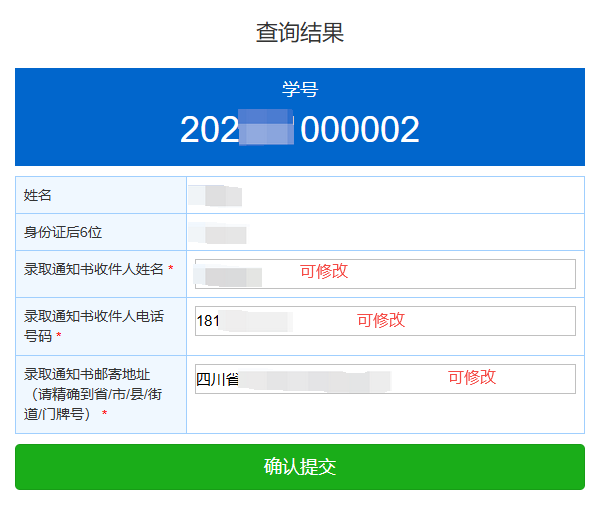Select the student number ending in 000002
Image resolution: width=599 pixels, height=509 pixels.
coord(300,130)
